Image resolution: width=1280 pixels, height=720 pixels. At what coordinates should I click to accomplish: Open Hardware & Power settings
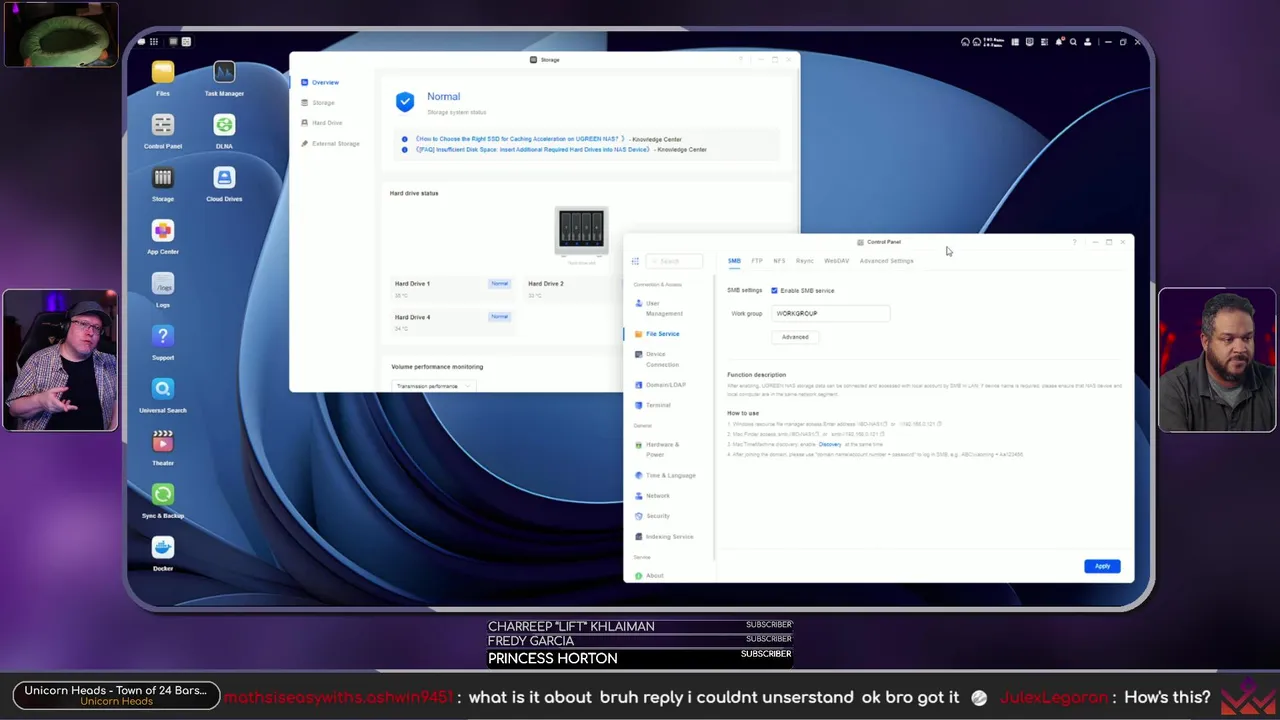click(x=661, y=449)
